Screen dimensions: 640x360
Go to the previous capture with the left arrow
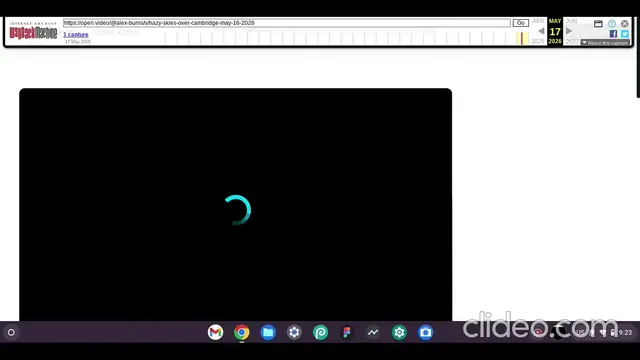541,31
